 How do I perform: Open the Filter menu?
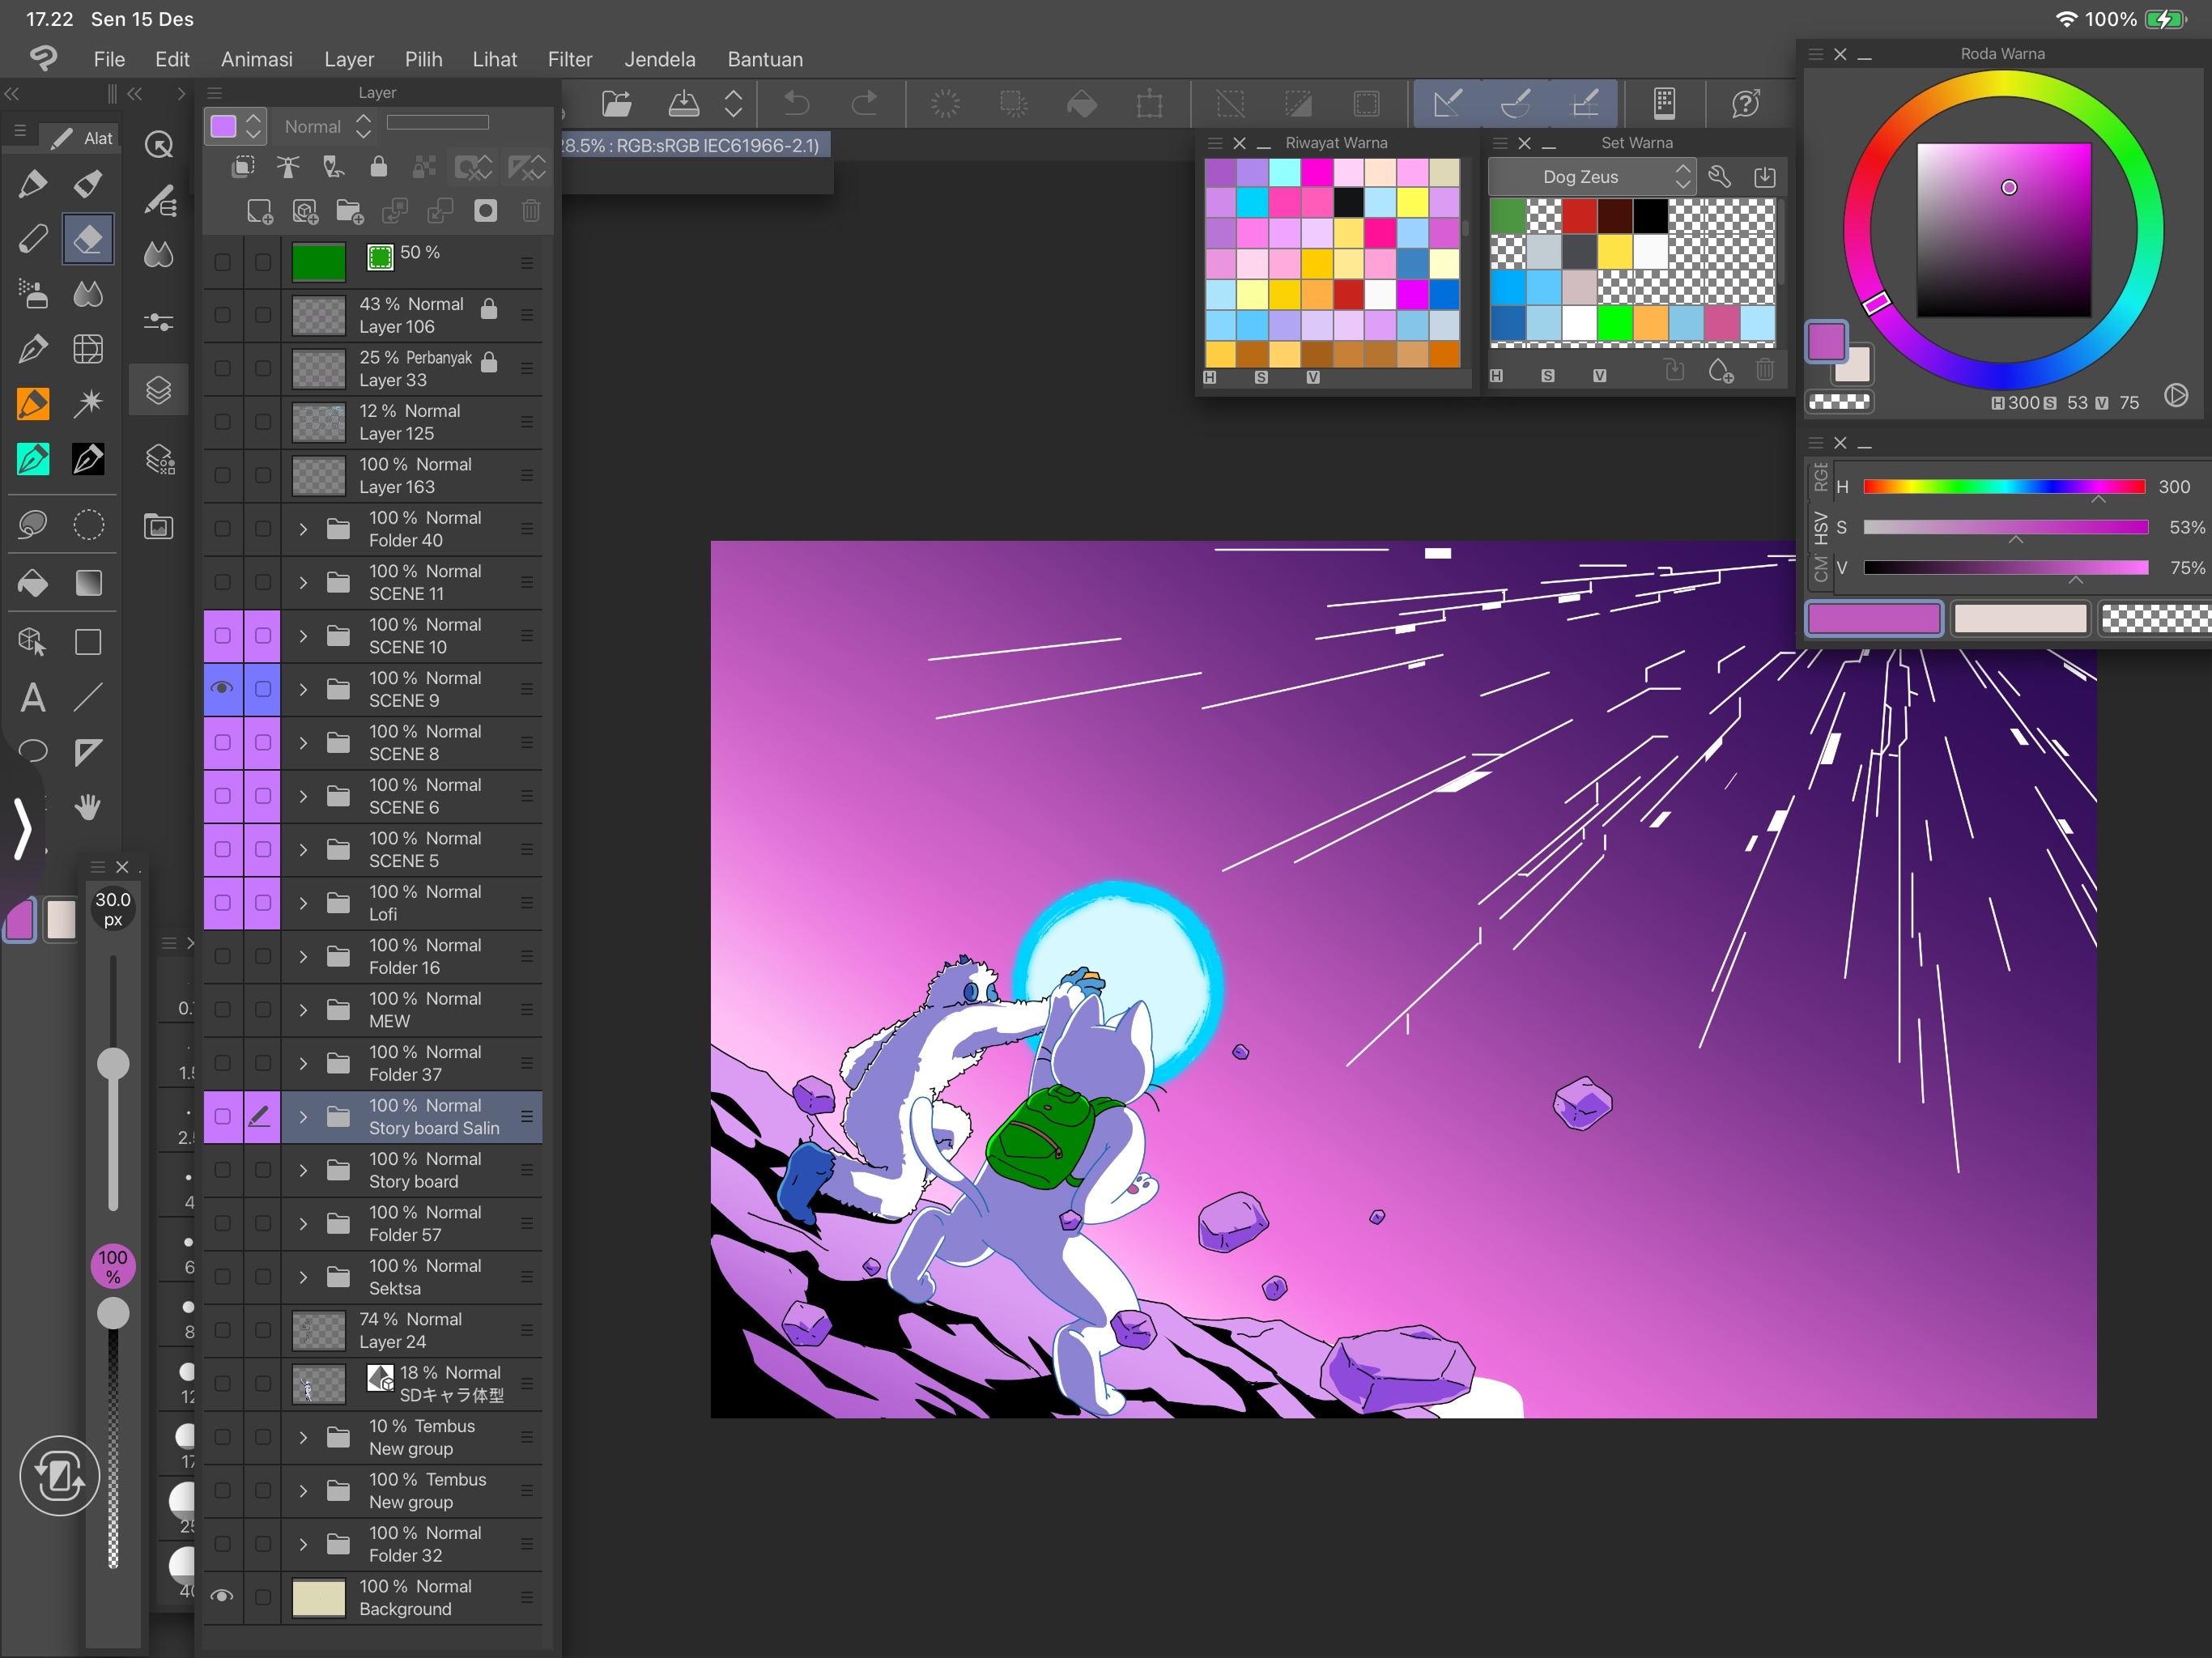570,59
